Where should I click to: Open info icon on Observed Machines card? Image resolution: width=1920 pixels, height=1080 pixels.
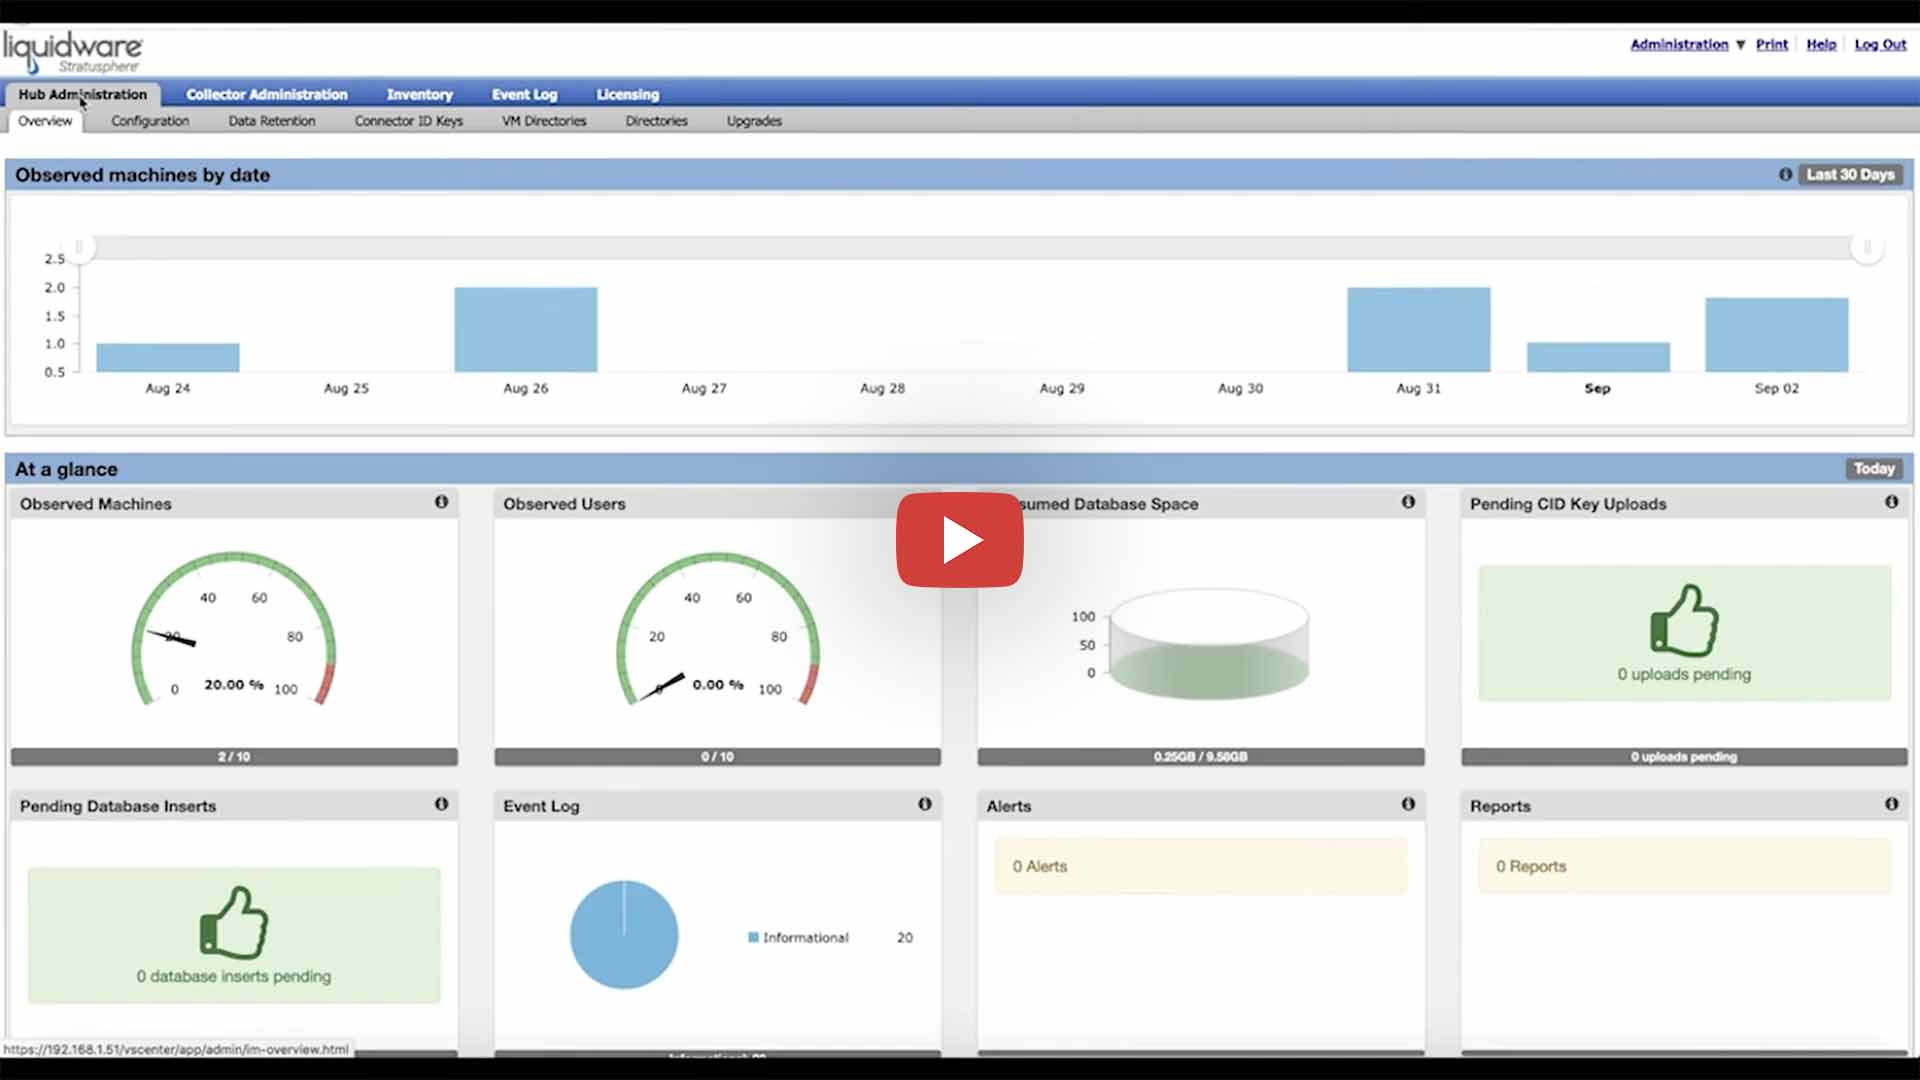tap(441, 502)
